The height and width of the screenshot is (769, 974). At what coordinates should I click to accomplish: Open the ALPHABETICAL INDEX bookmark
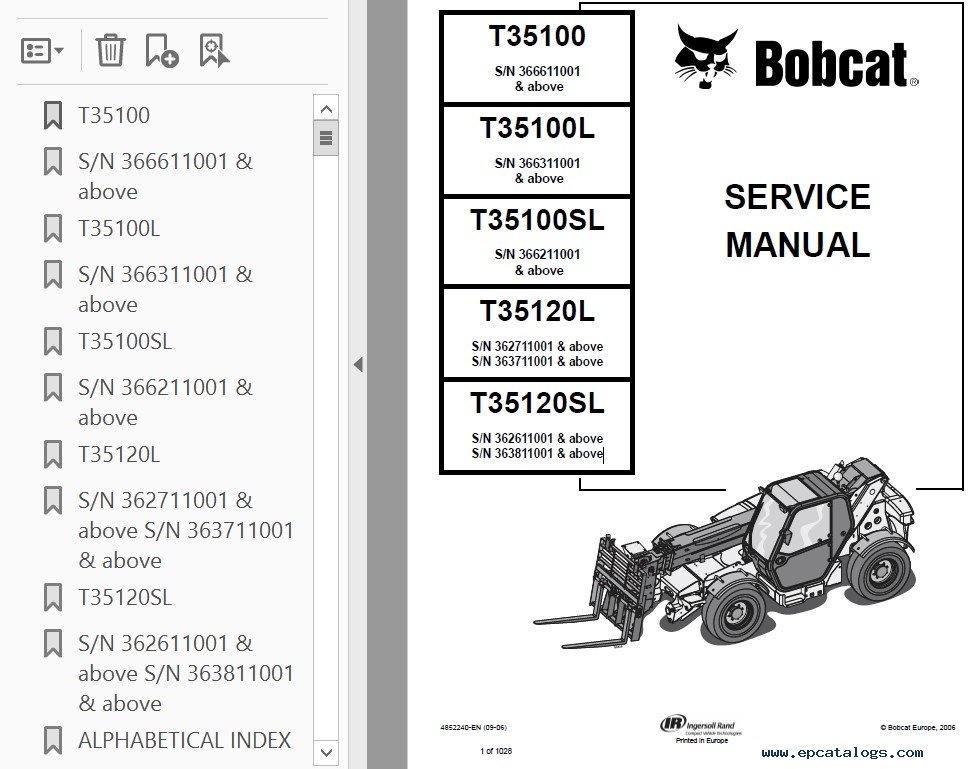[x=184, y=740]
